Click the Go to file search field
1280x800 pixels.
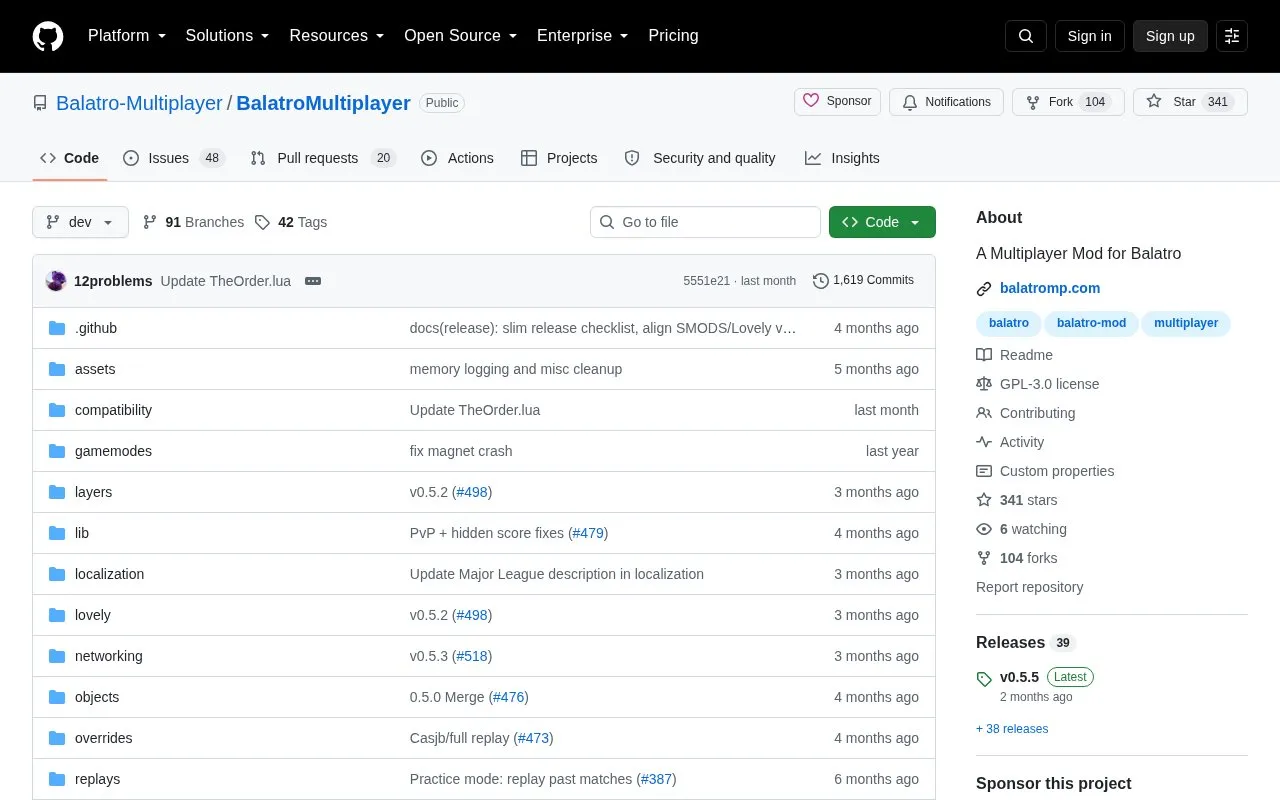click(x=705, y=222)
